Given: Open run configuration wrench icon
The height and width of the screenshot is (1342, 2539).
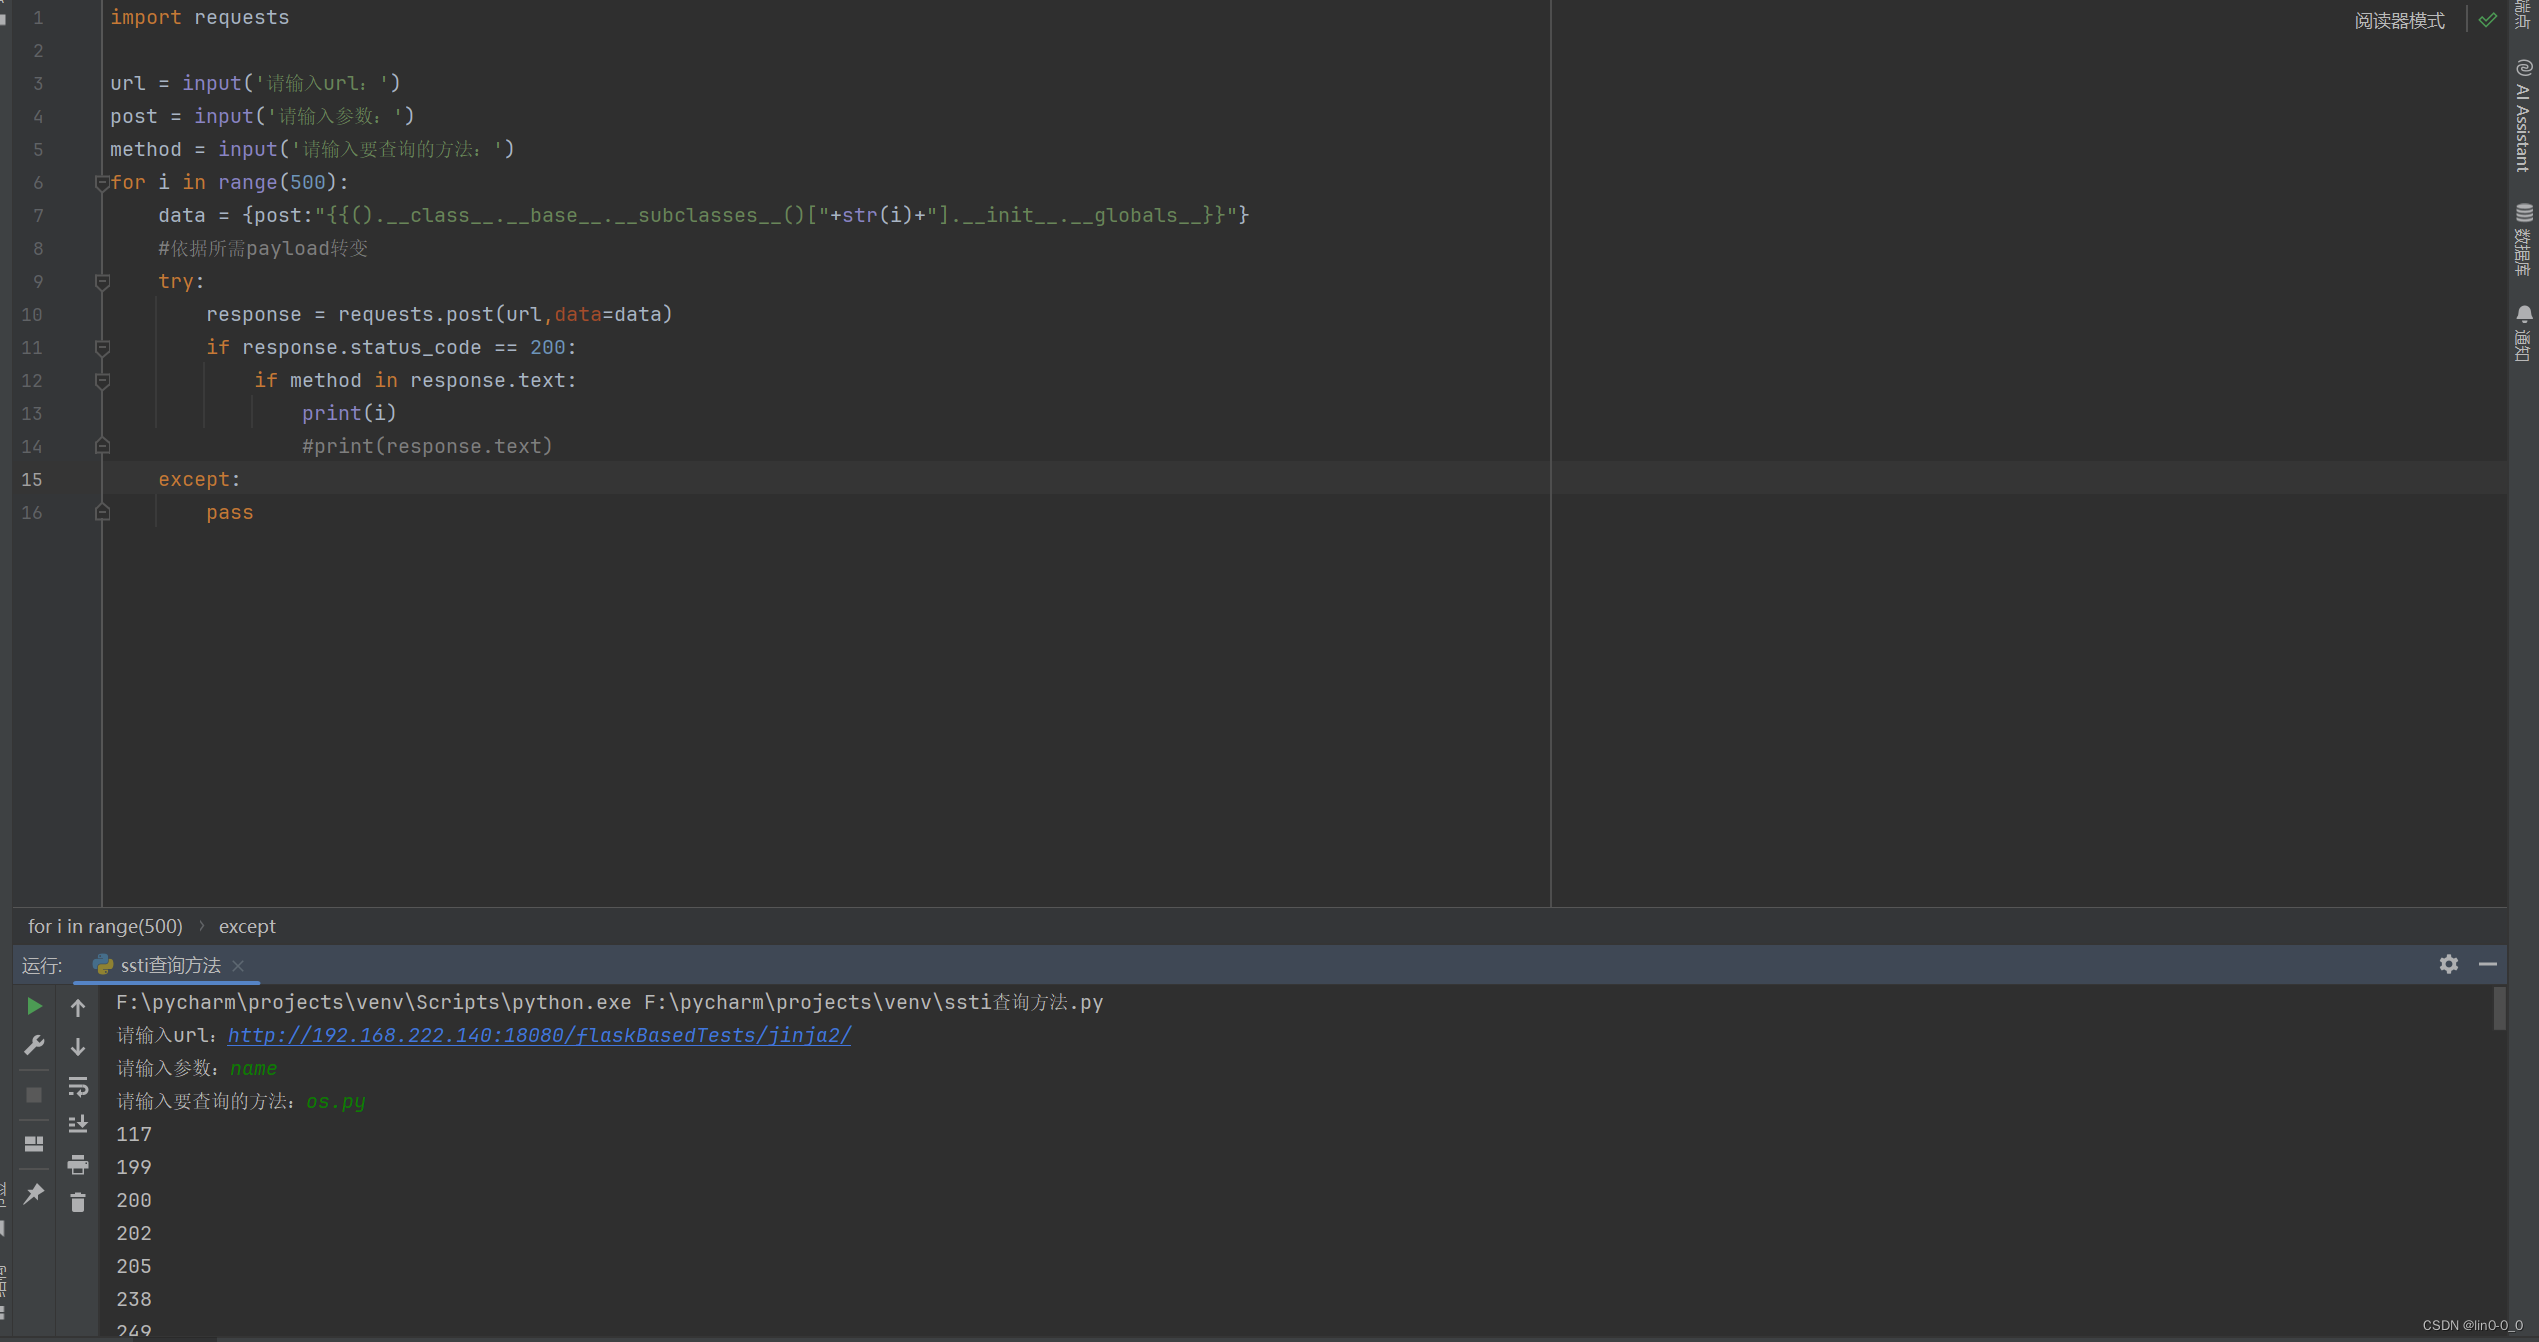Looking at the screenshot, I should [x=34, y=1046].
